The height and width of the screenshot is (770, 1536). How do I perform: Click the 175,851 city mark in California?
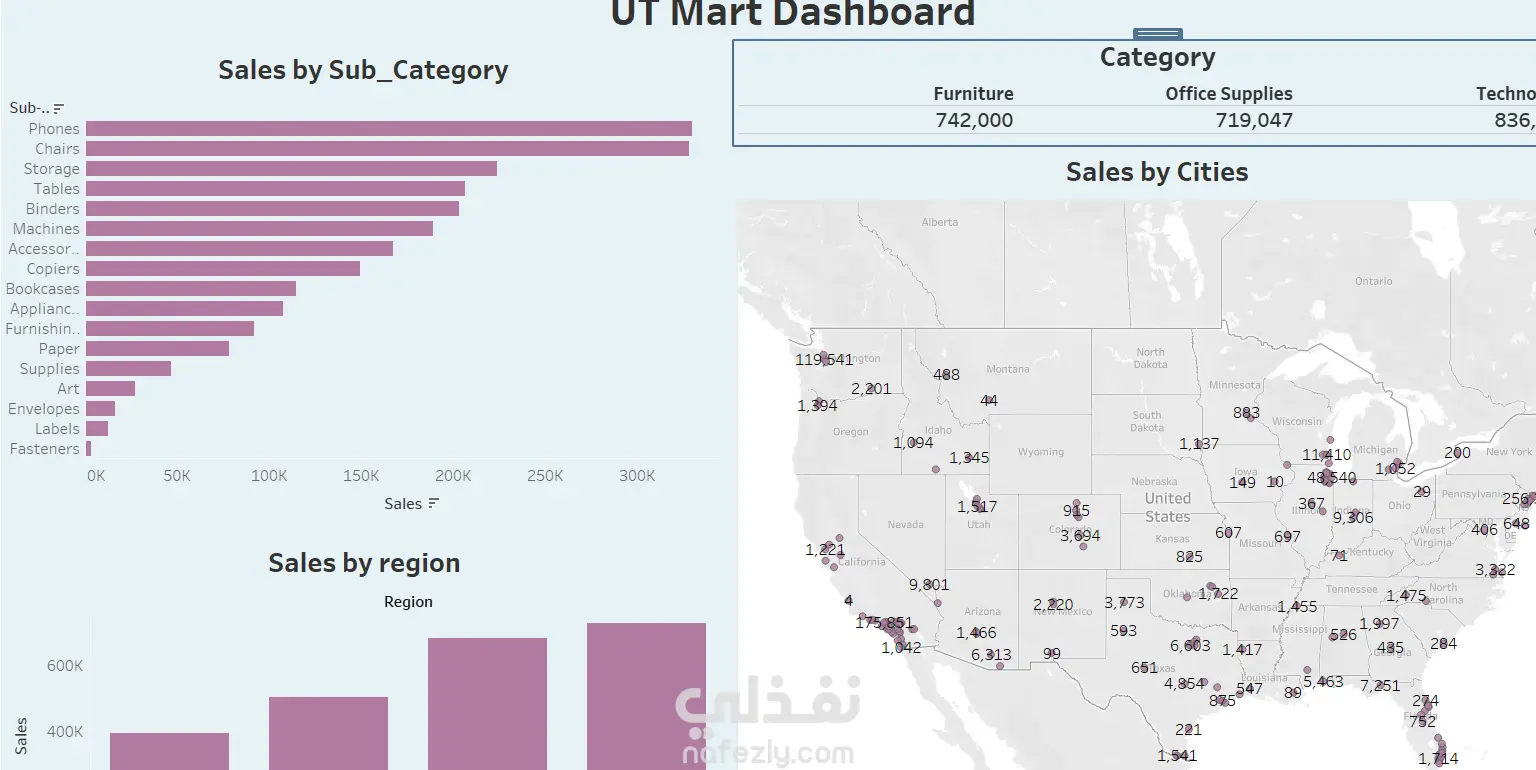point(884,622)
